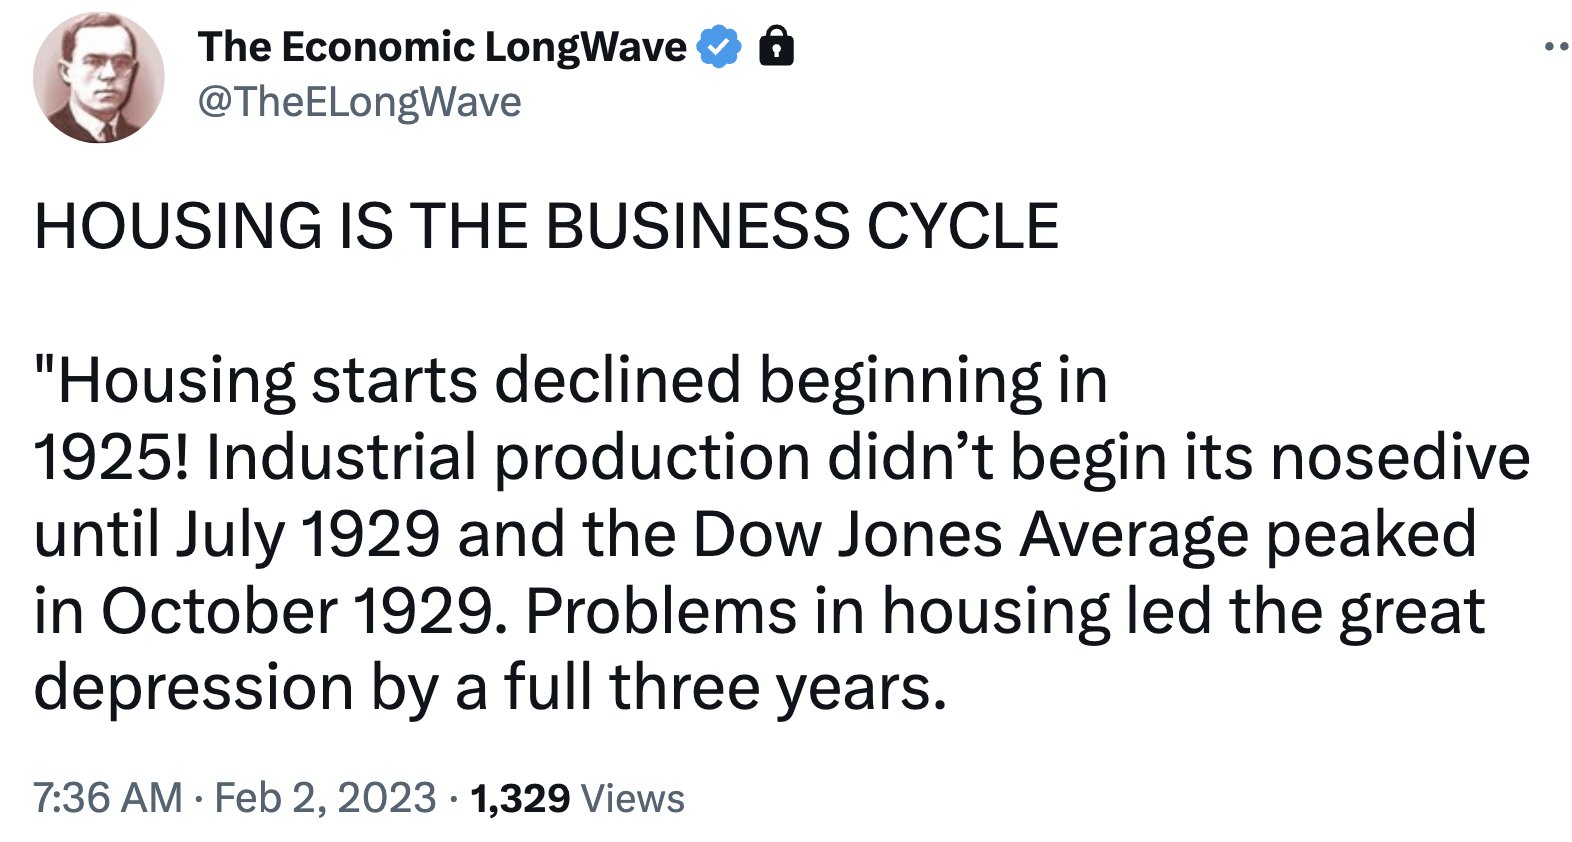Click the Feb 2, 2023 date
The width and height of the screenshot is (1572, 842).
(325, 798)
